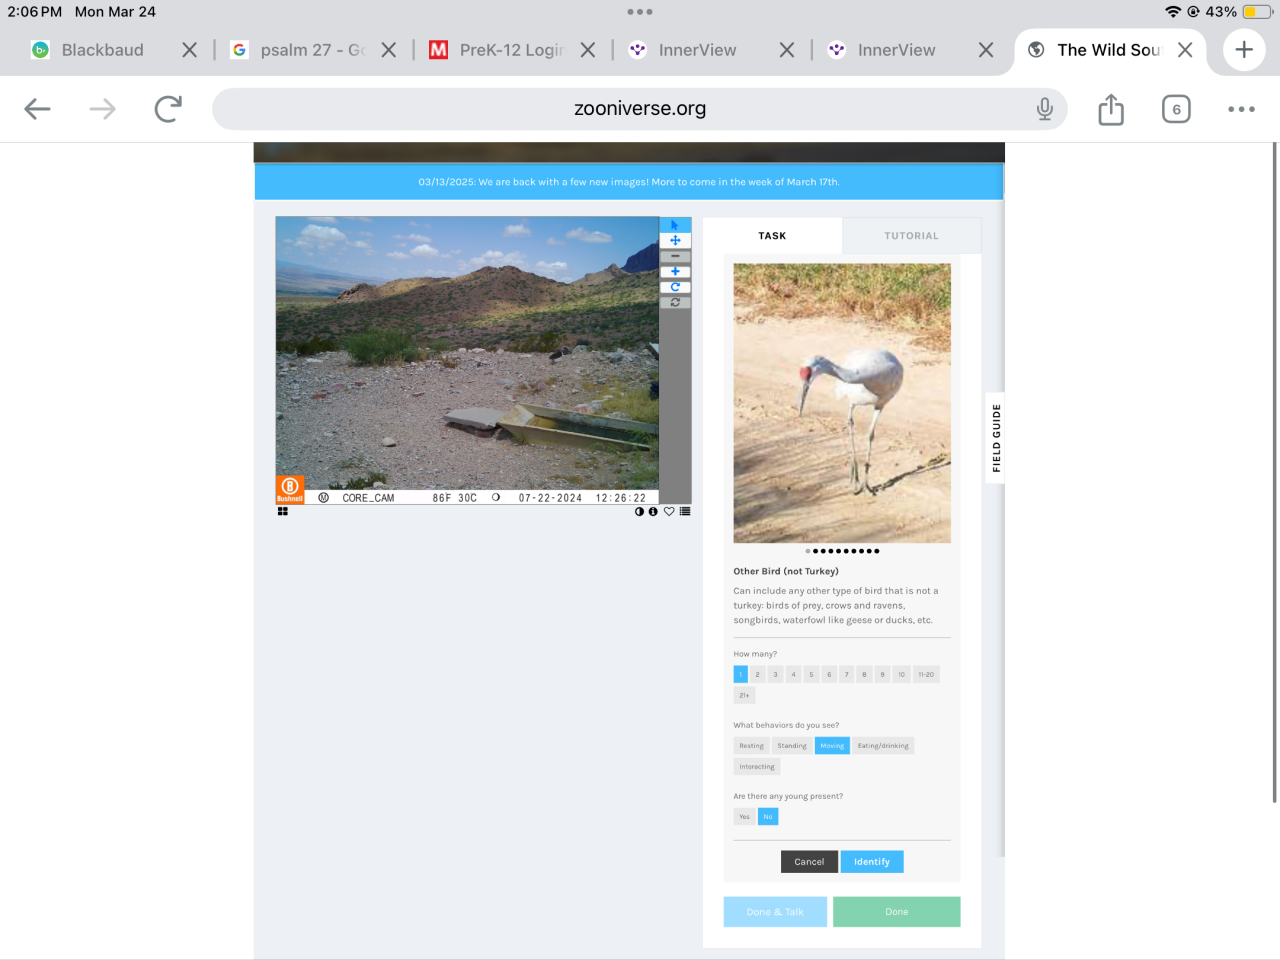The height and width of the screenshot is (960, 1280).
Task: Toggle the Standing behavior
Action: pos(792,746)
